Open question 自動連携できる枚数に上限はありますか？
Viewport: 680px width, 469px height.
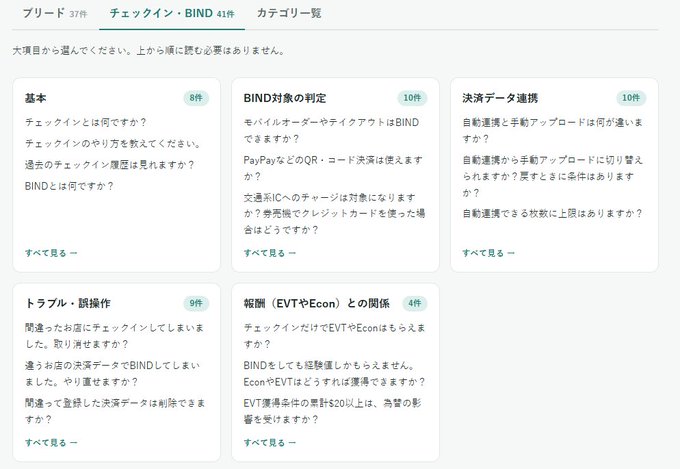(552, 213)
